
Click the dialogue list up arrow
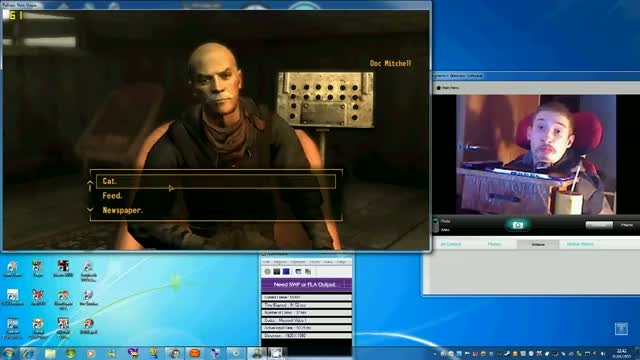tap(90, 185)
